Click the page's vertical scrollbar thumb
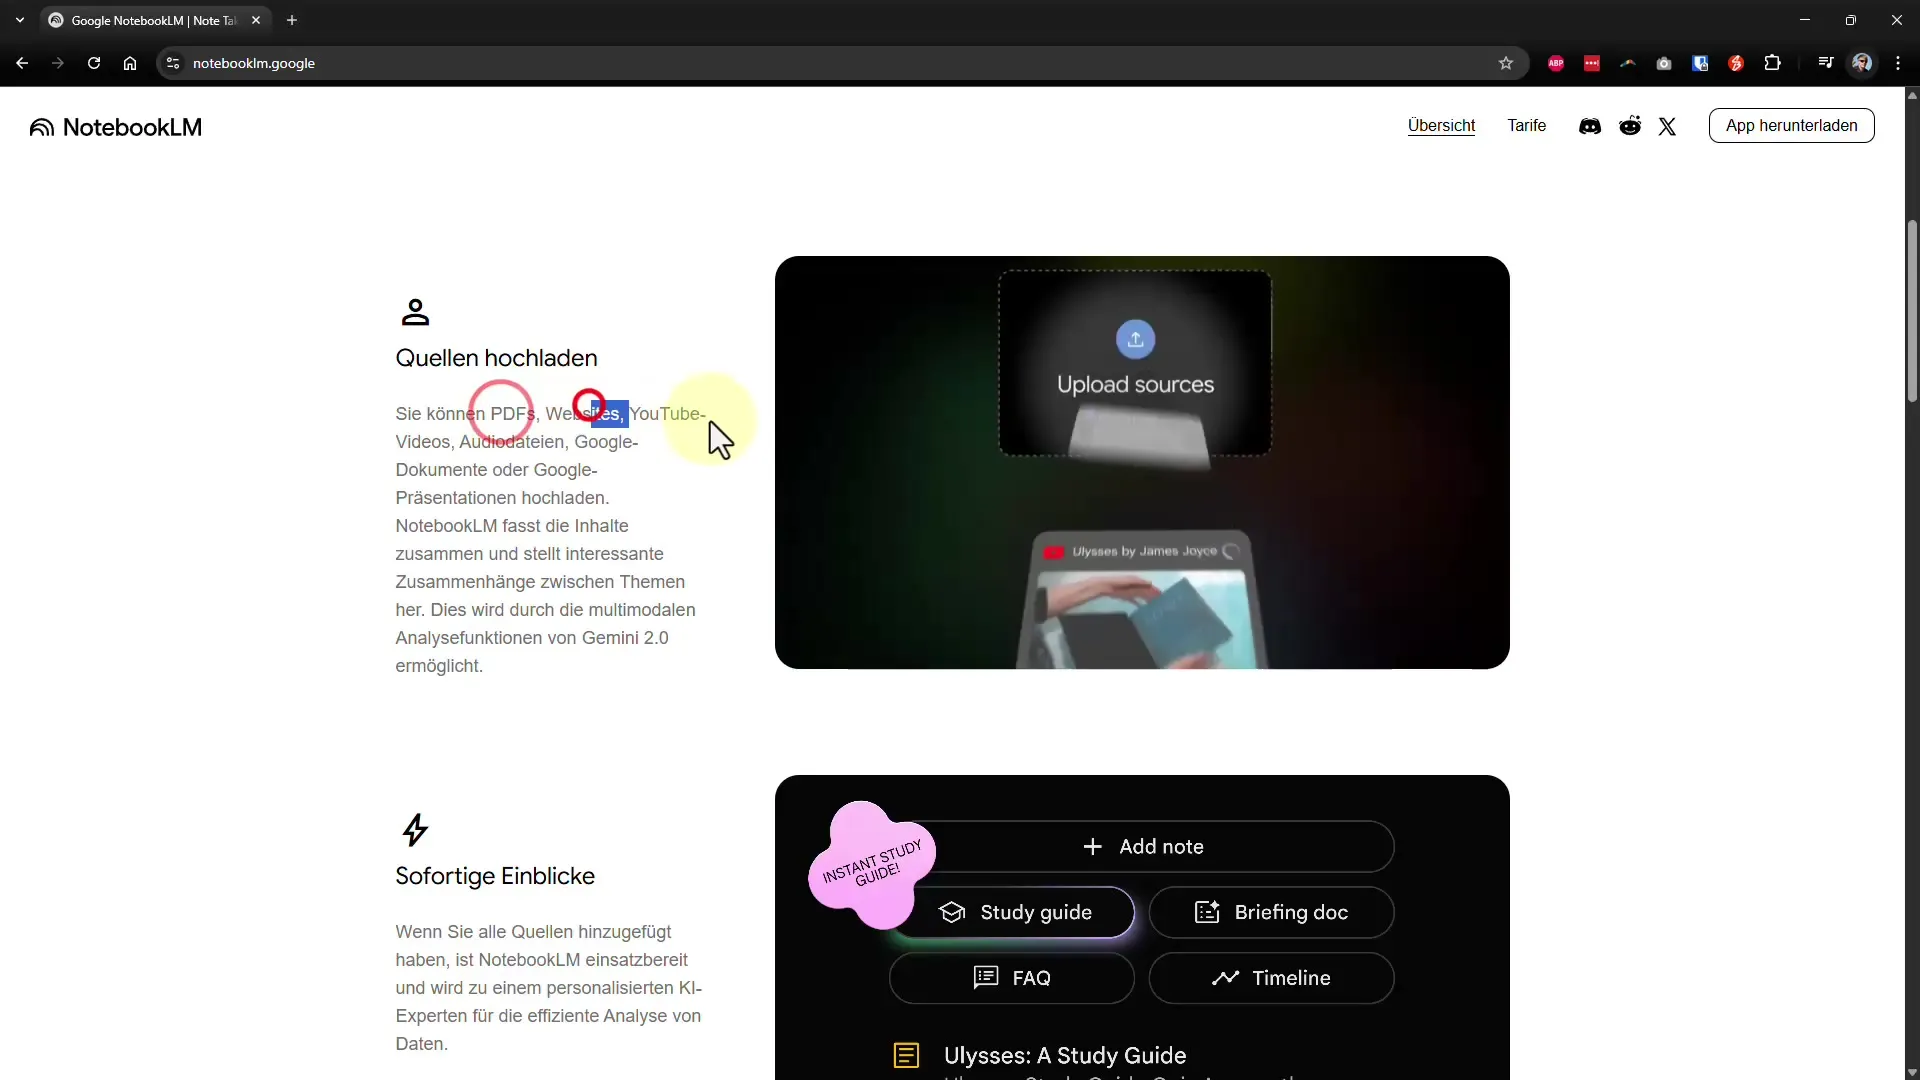This screenshot has width=1920, height=1080. 1912,310
